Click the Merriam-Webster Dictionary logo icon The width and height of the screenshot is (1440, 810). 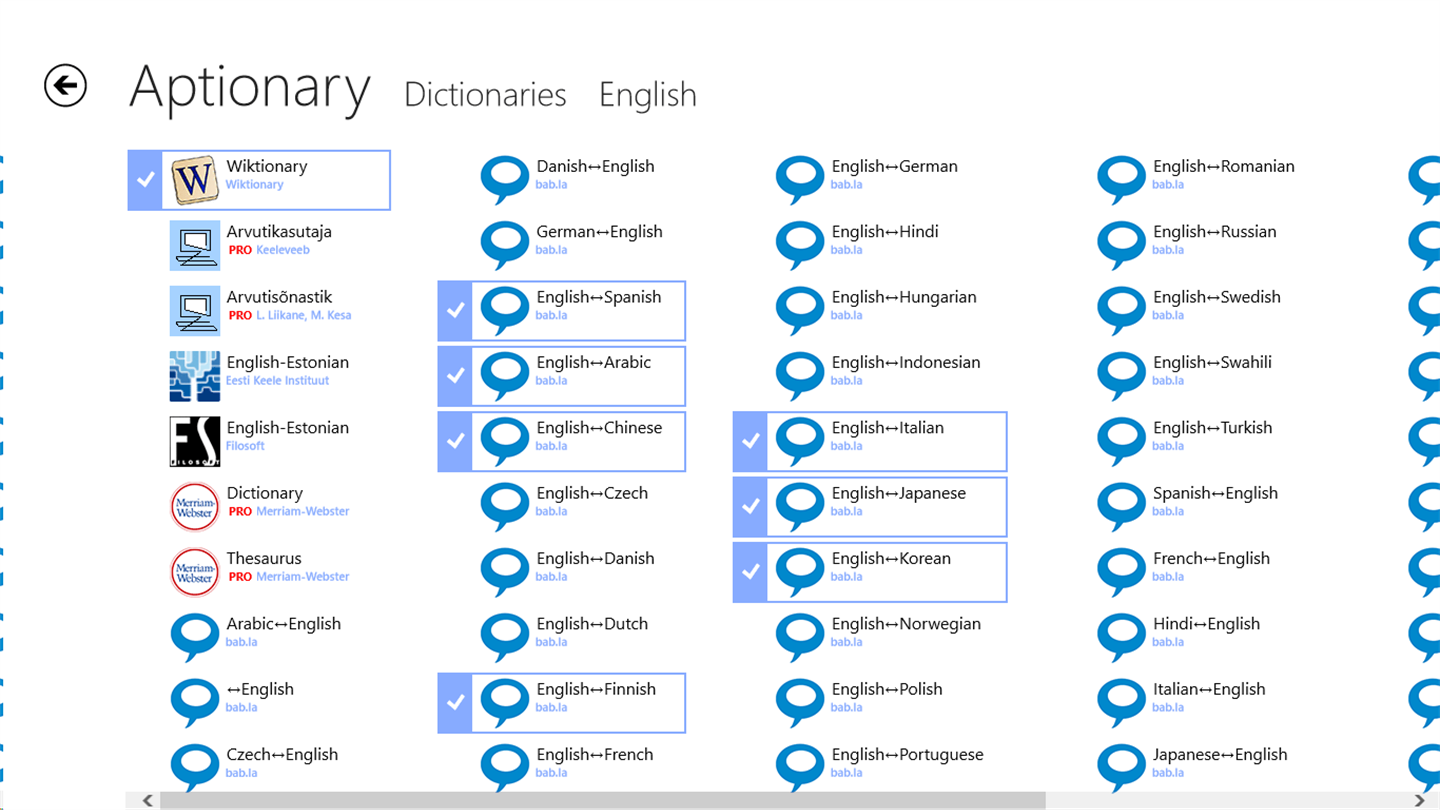[195, 507]
